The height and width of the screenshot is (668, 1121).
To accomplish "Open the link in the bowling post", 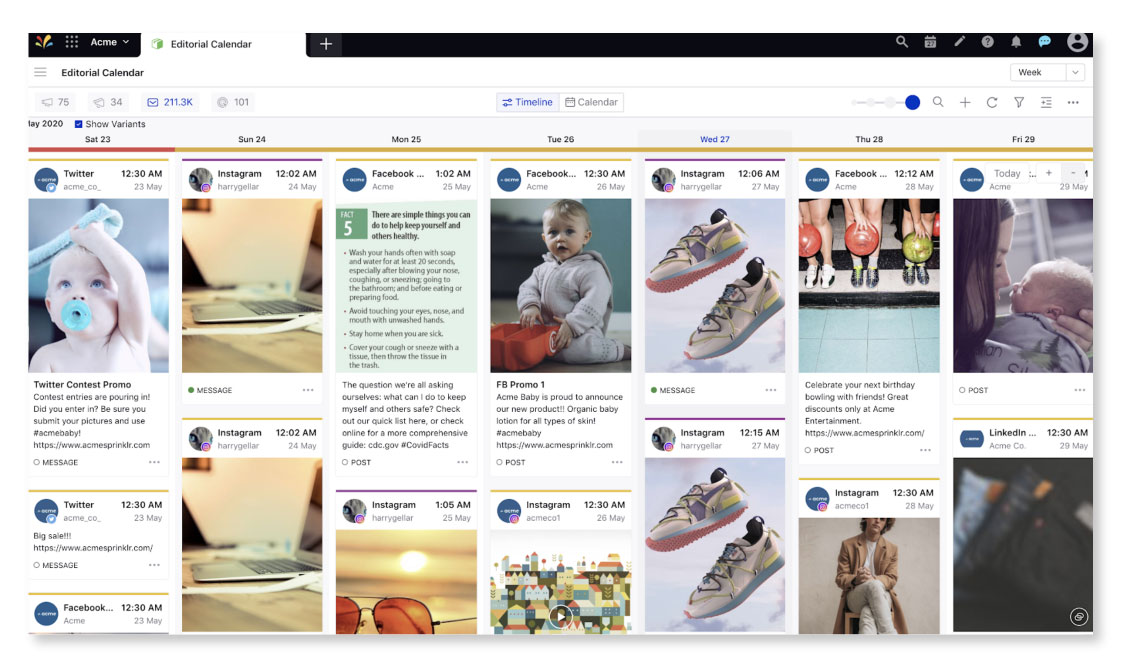I will click(864, 433).
